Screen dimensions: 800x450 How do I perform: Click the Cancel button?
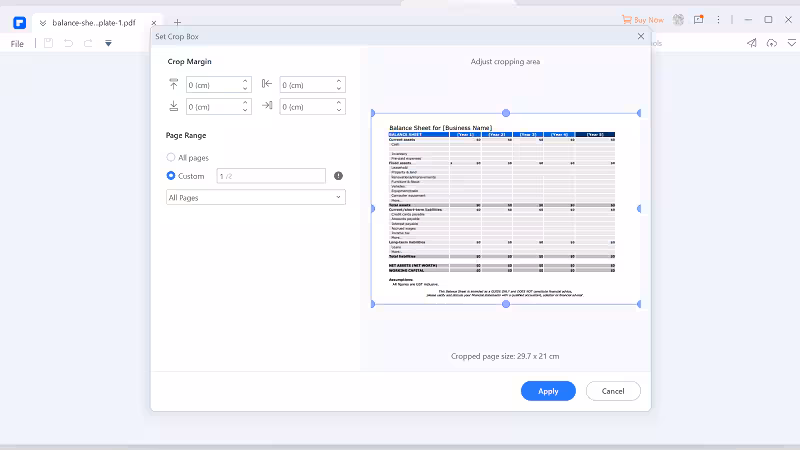coord(613,391)
